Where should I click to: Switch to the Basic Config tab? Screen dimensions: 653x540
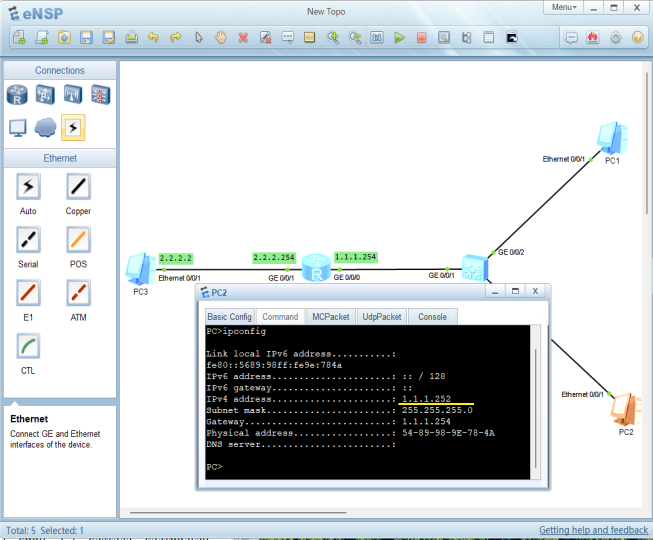[x=229, y=317]
